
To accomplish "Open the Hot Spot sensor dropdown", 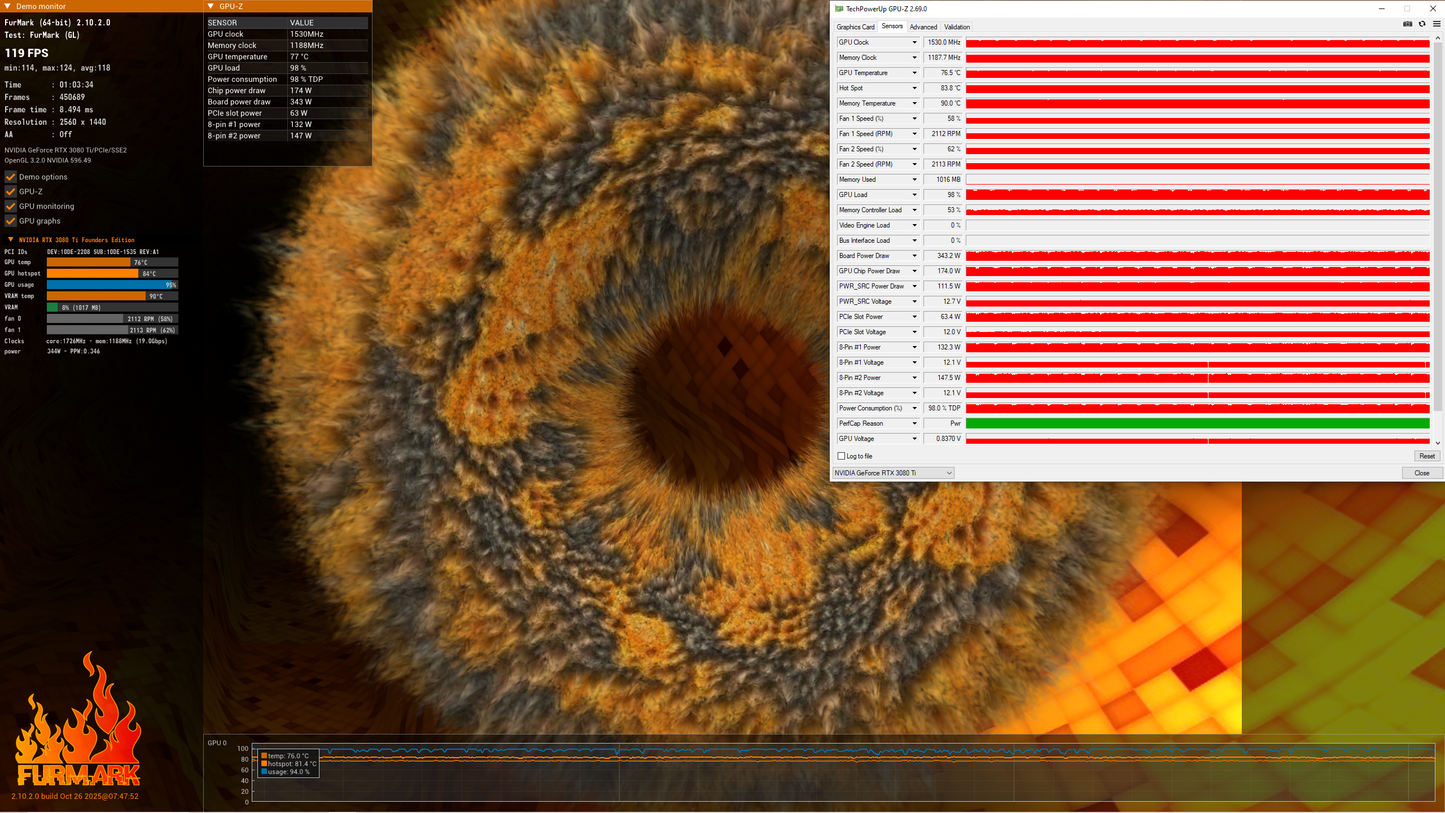I will pyautogui.click(x=914, y=88).
